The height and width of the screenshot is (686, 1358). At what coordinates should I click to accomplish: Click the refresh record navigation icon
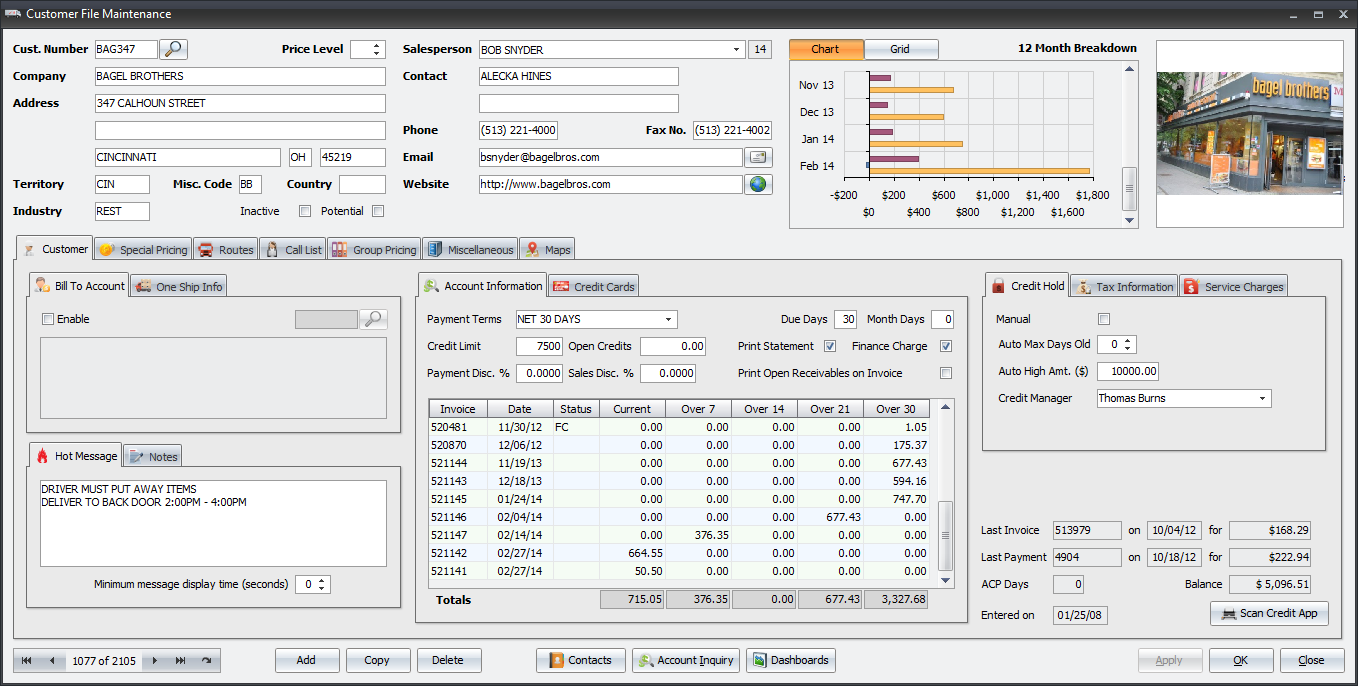coord(207,660)
